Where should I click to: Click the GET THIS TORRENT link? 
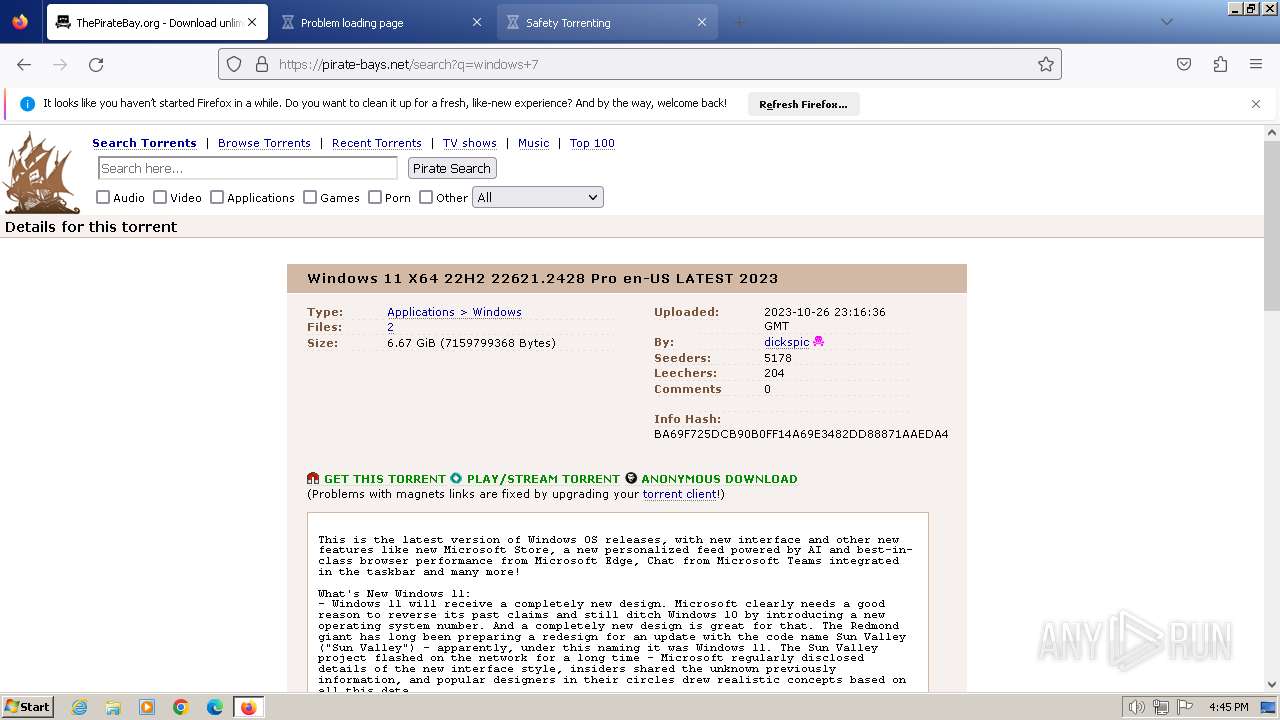[384, 479]
